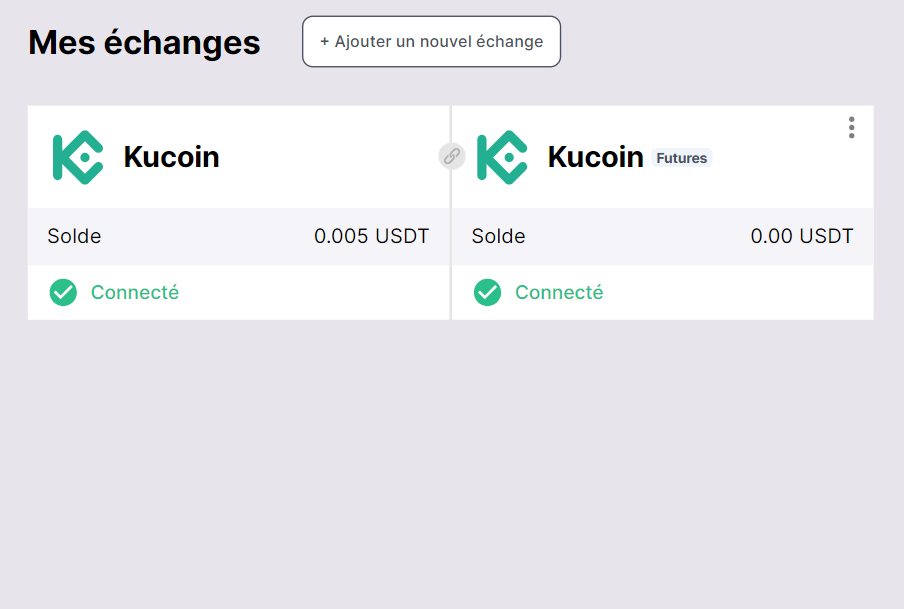Image resolution: width=904 pixels, height=609 pixels.
Task: Click the Kucoin Futures account logo
Action: (x=501, y=157)
